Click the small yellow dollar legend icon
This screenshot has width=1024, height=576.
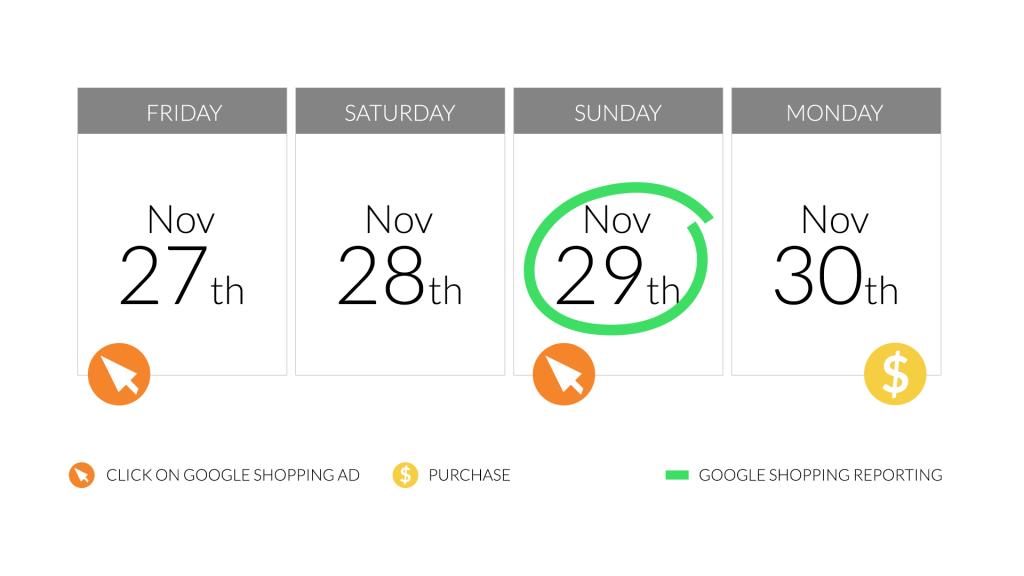pyautogui.click(x=405, y=475)
